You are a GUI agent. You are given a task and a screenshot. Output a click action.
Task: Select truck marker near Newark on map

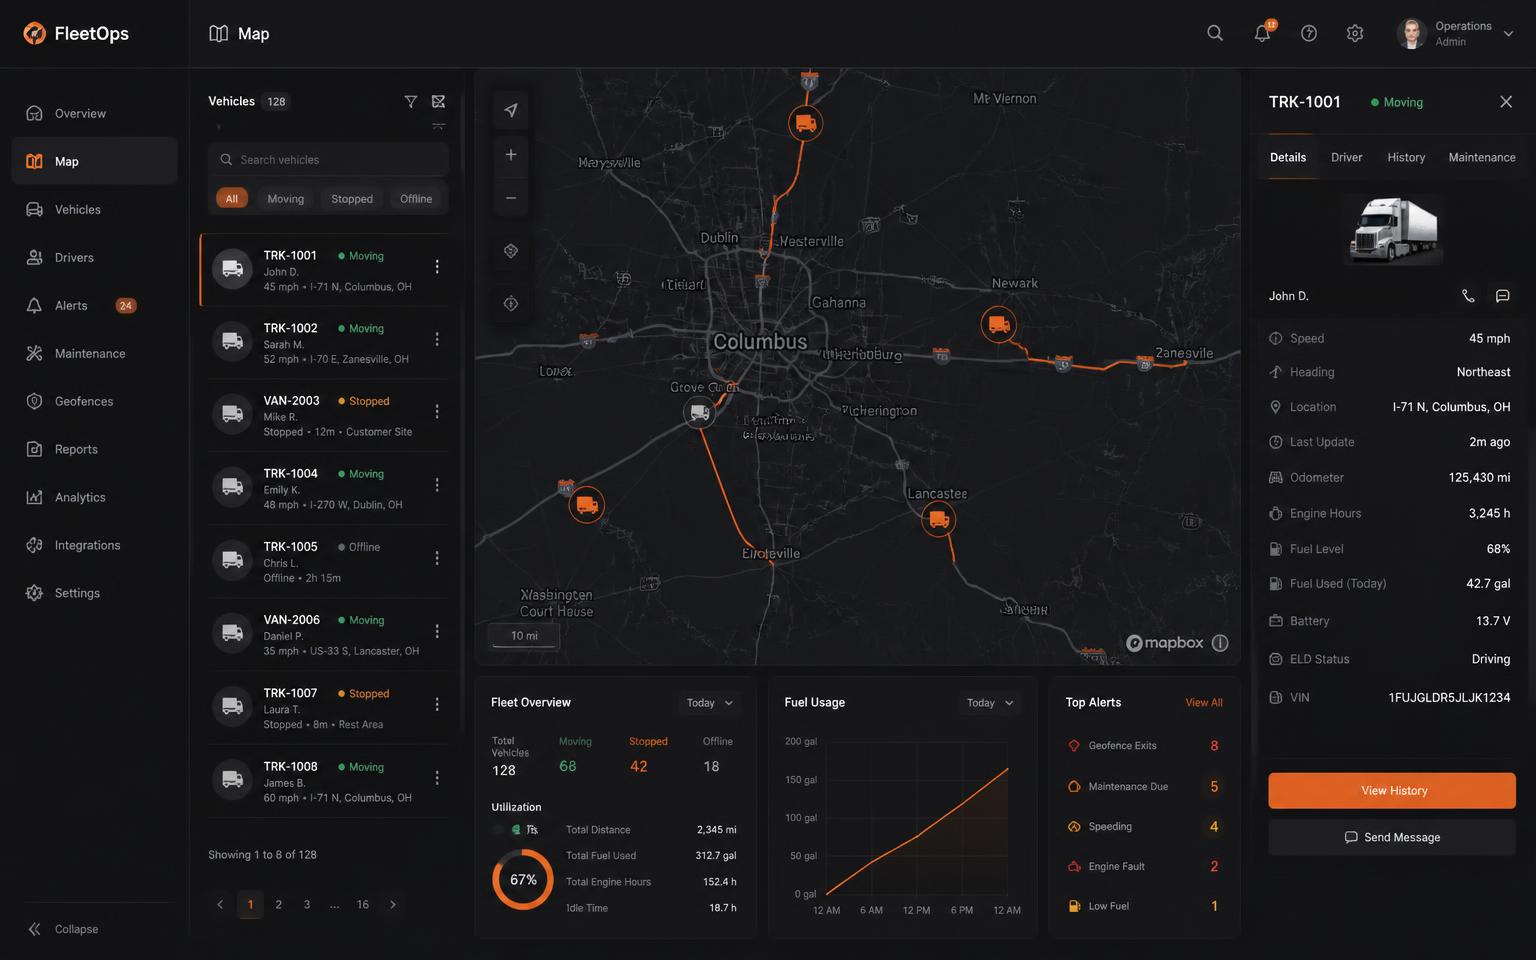click(x=998, y=324)
